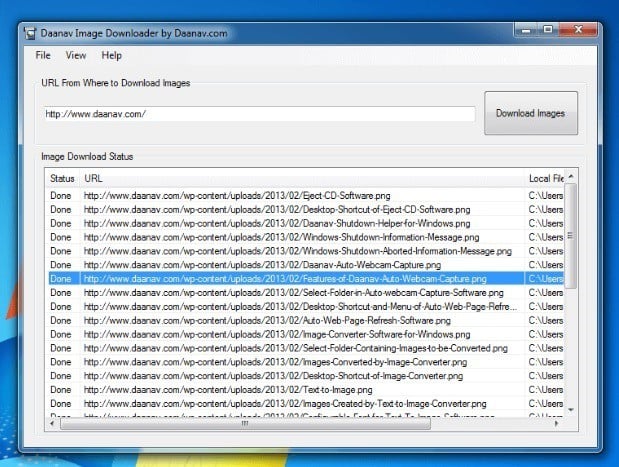
Task: Select the Select-Folder-Containing-Images-to-be-Converted.png row
Action: click(x=306, y=348)
